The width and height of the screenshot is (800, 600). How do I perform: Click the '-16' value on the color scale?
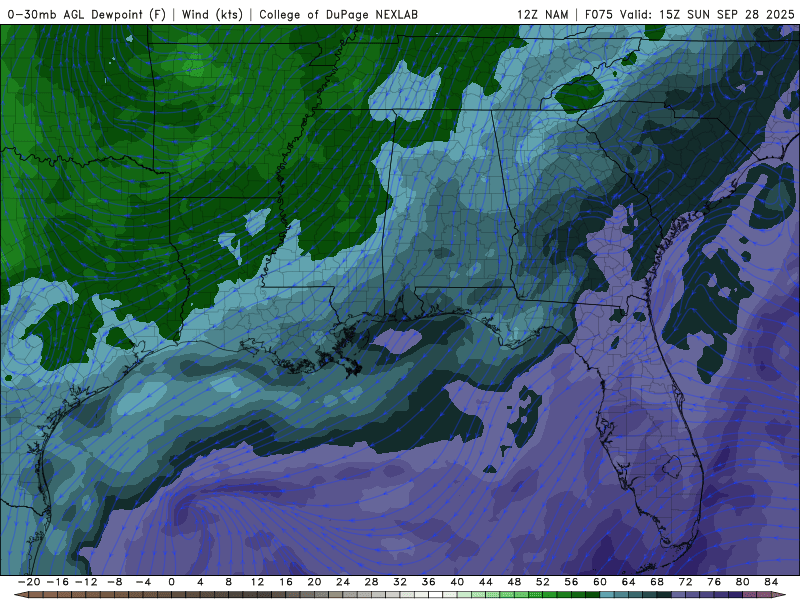[57, 582]
